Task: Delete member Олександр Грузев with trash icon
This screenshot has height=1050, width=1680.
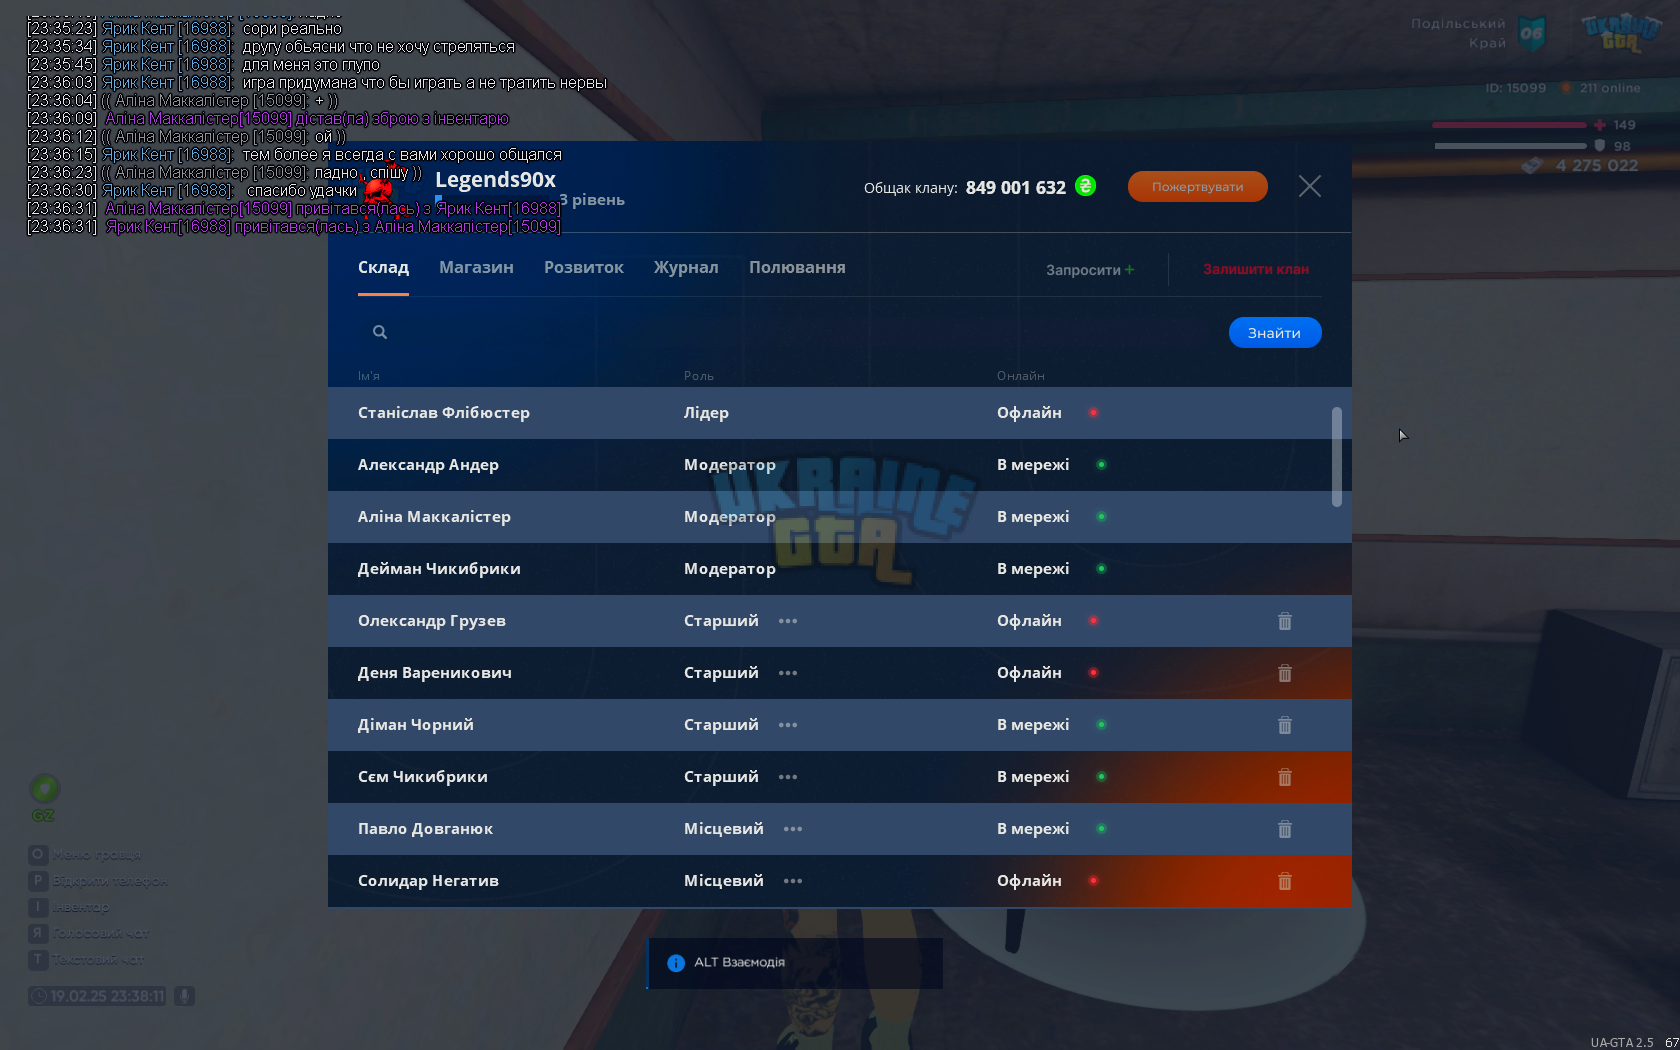Action: pos(1285,621)
